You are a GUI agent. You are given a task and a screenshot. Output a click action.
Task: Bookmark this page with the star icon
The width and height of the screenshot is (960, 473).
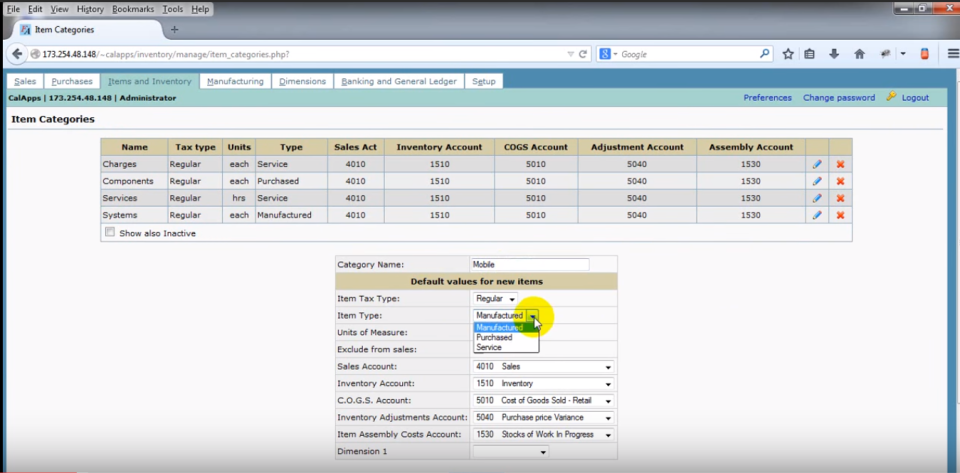tap(788, 54)
